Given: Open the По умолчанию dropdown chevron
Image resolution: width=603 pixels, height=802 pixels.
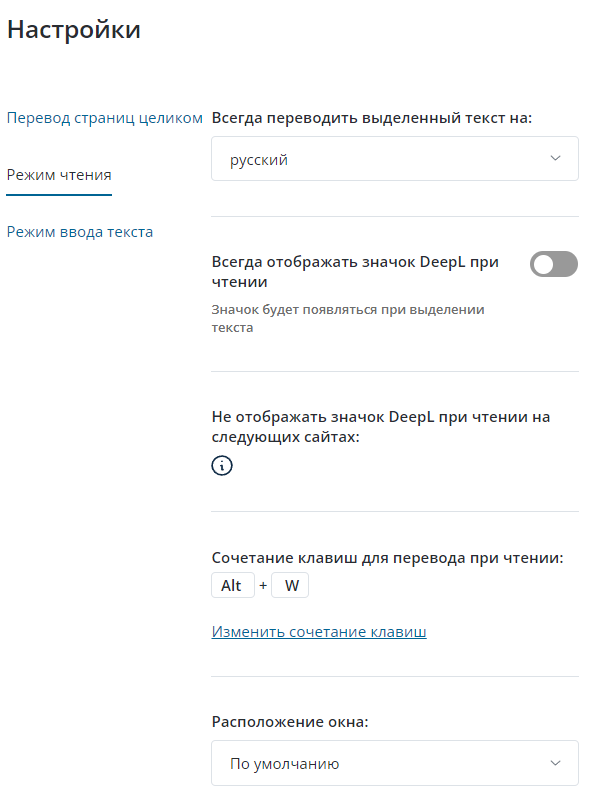Looking at the screenshot, I should pos(556,764).
